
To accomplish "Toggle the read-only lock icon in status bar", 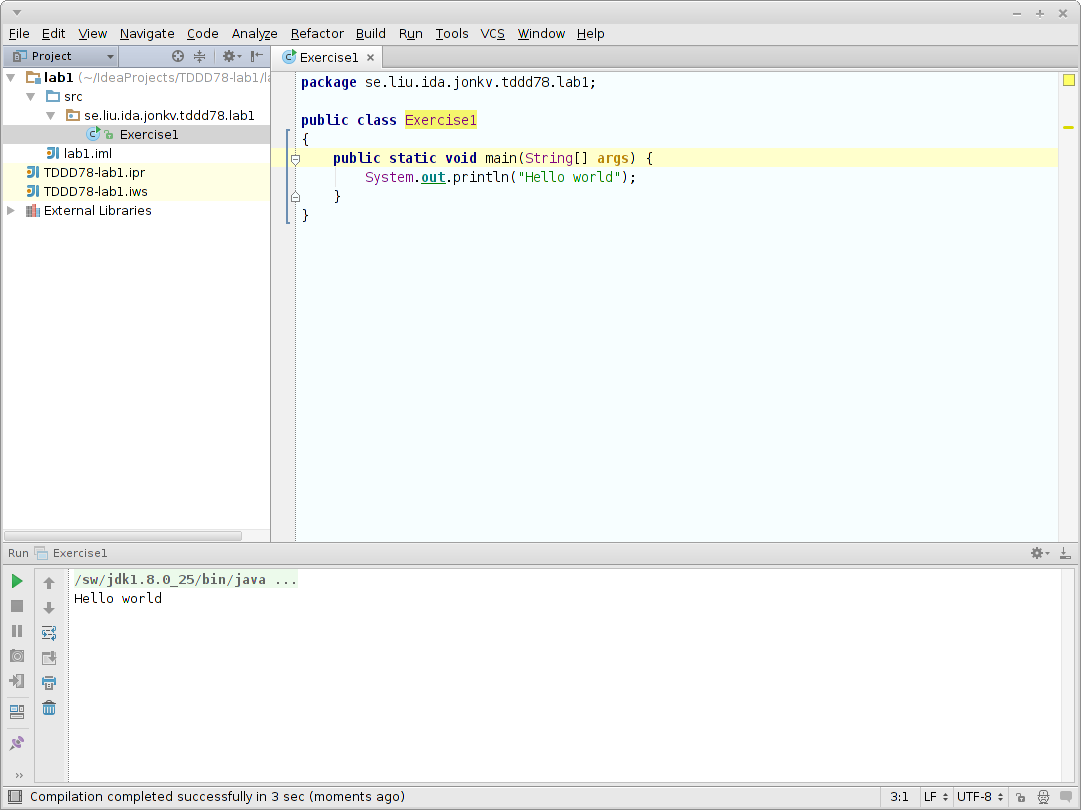I will click(x=1019, y=797).
